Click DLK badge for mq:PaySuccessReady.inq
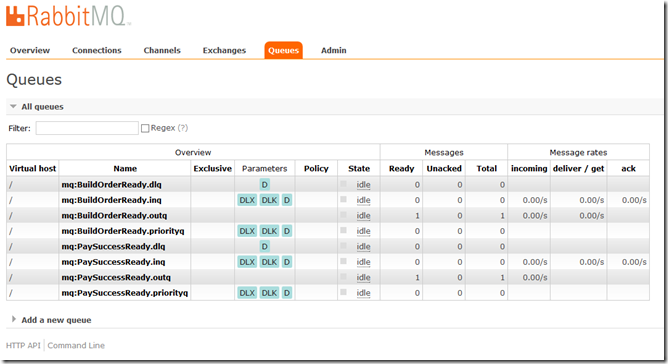The image size is (668, 364). (269, 262)
